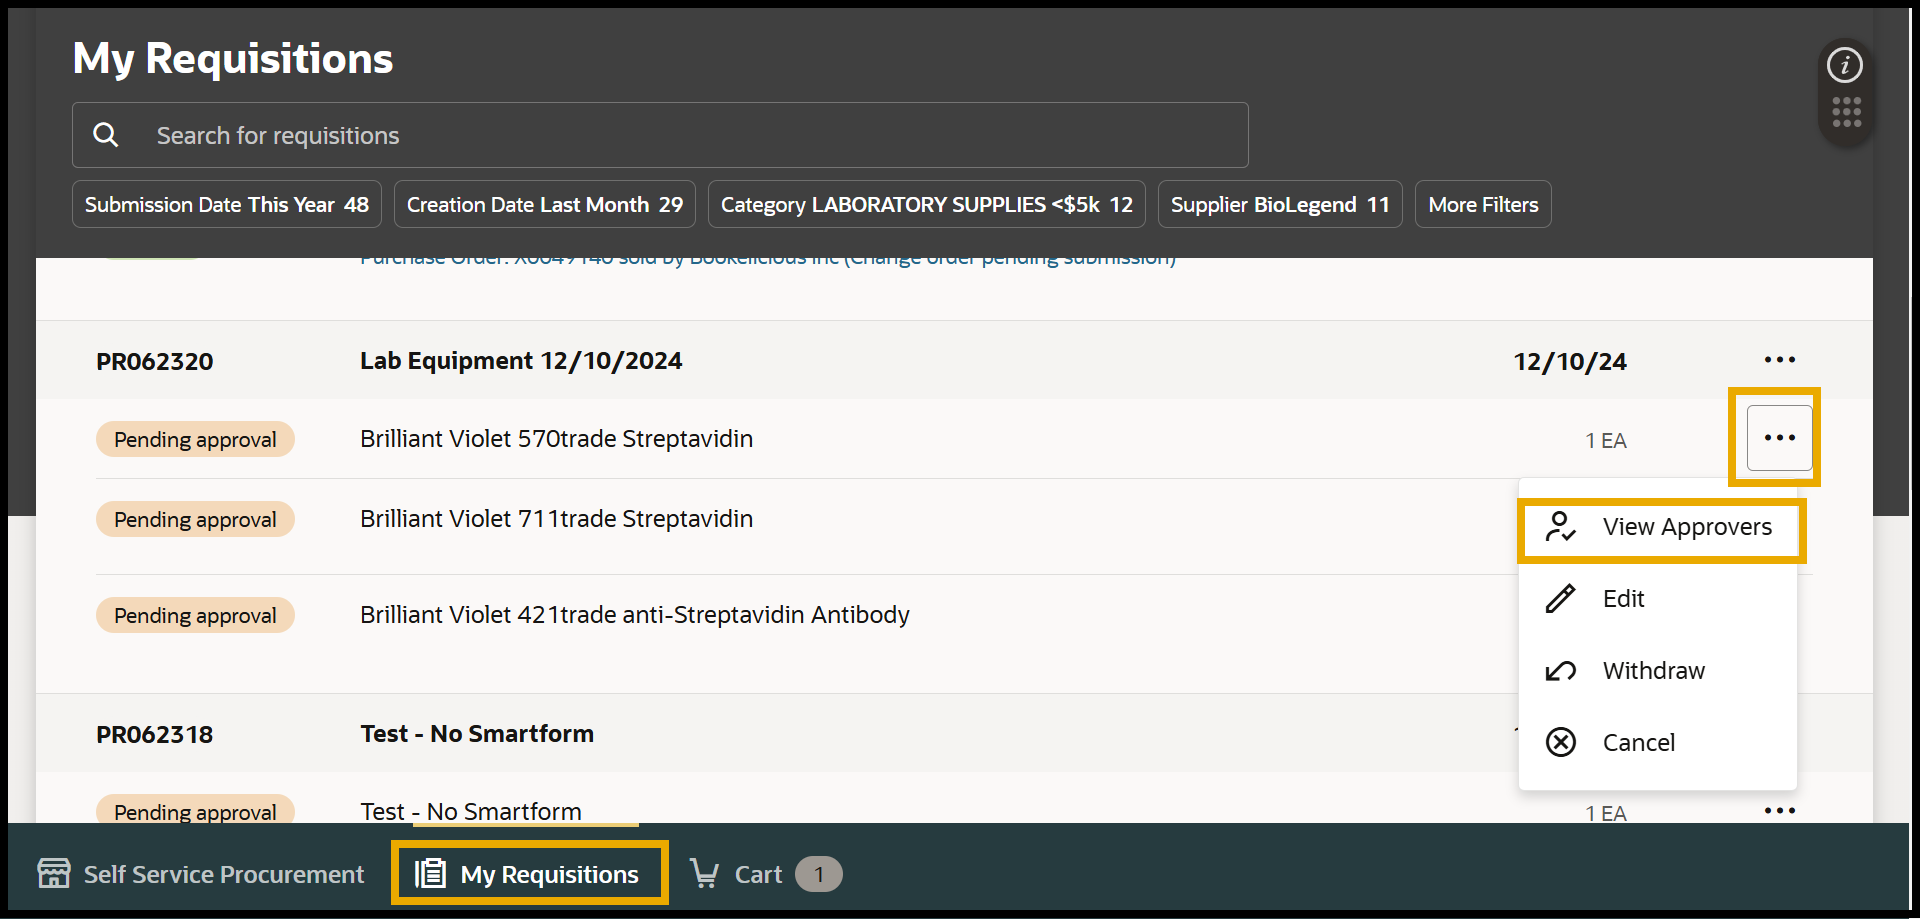This screenshot has height=919, width=1920.
Task: Click the search magnifier icon
Action: click(x=106, y=135)
